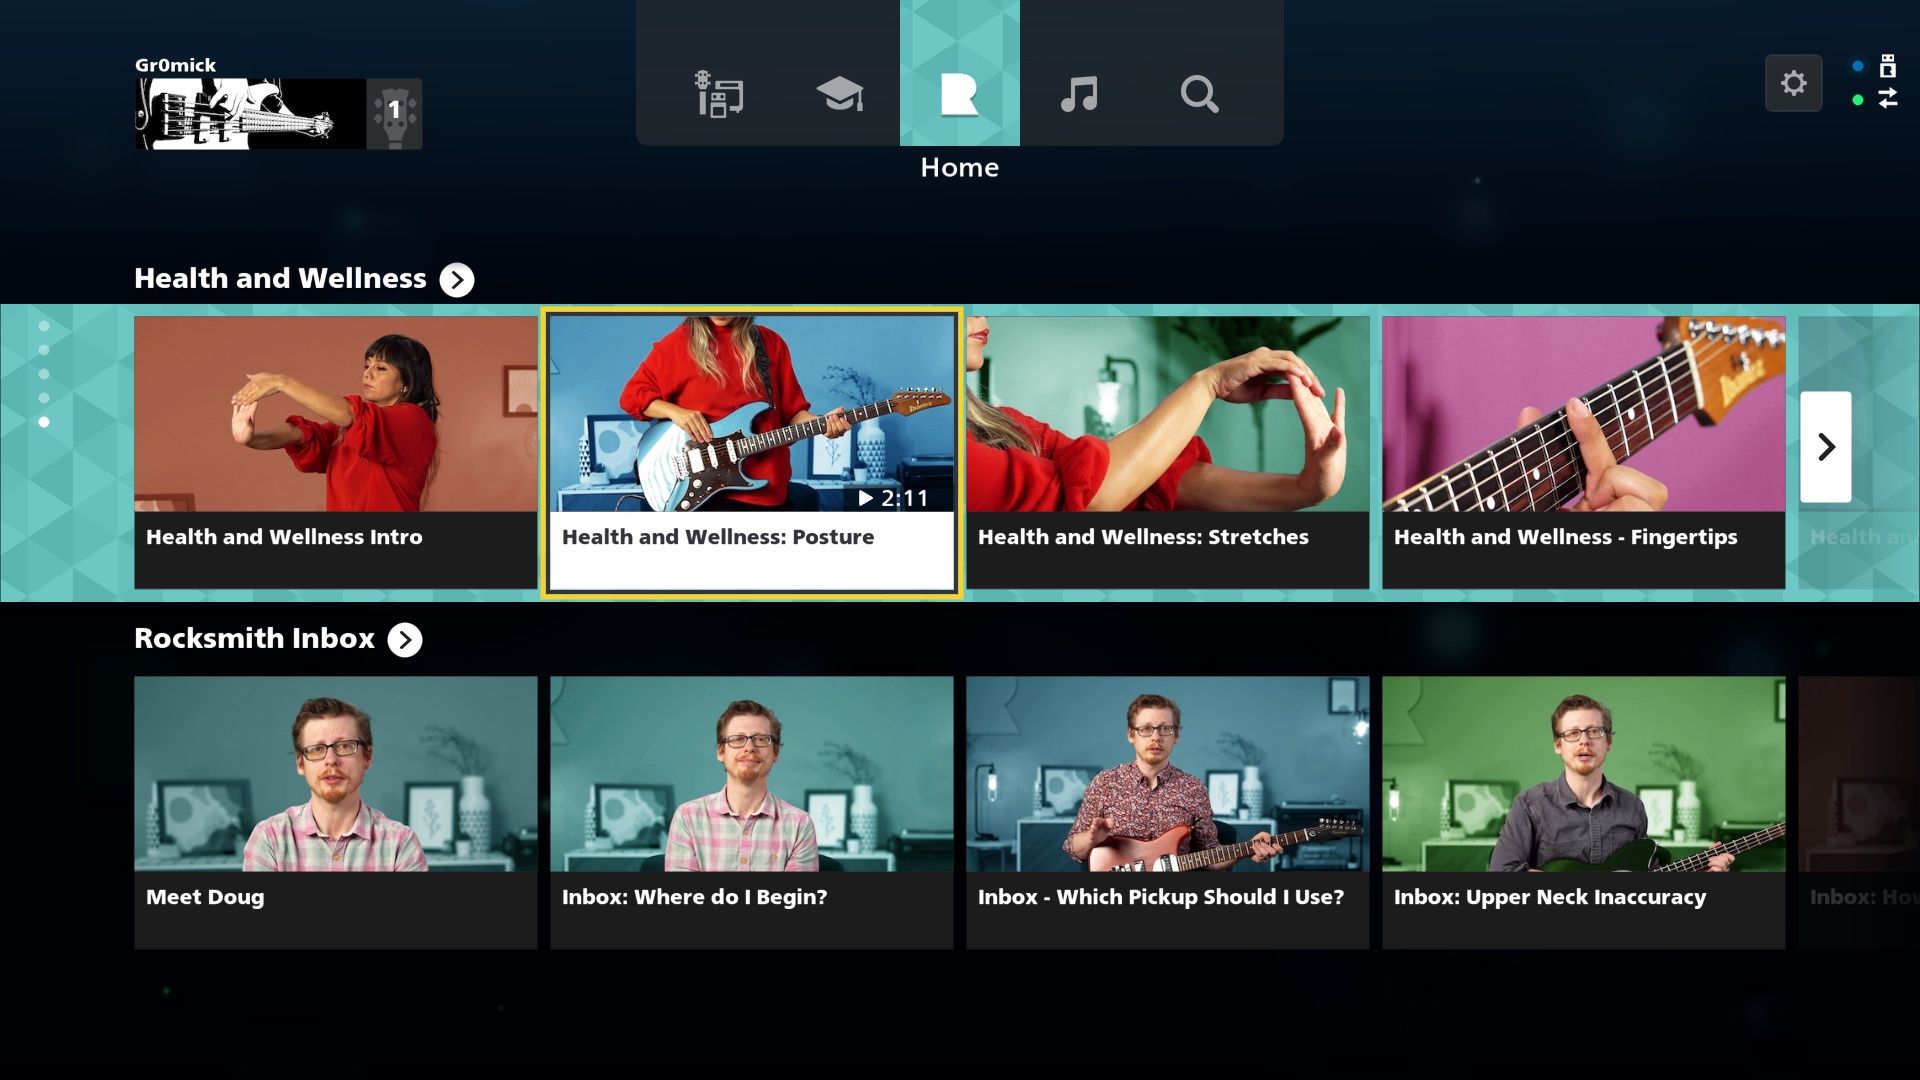The width and height of the screenshot is (1920, 1080).
Task: Click the guitar headstock level badge
Action: pos(394,114)
